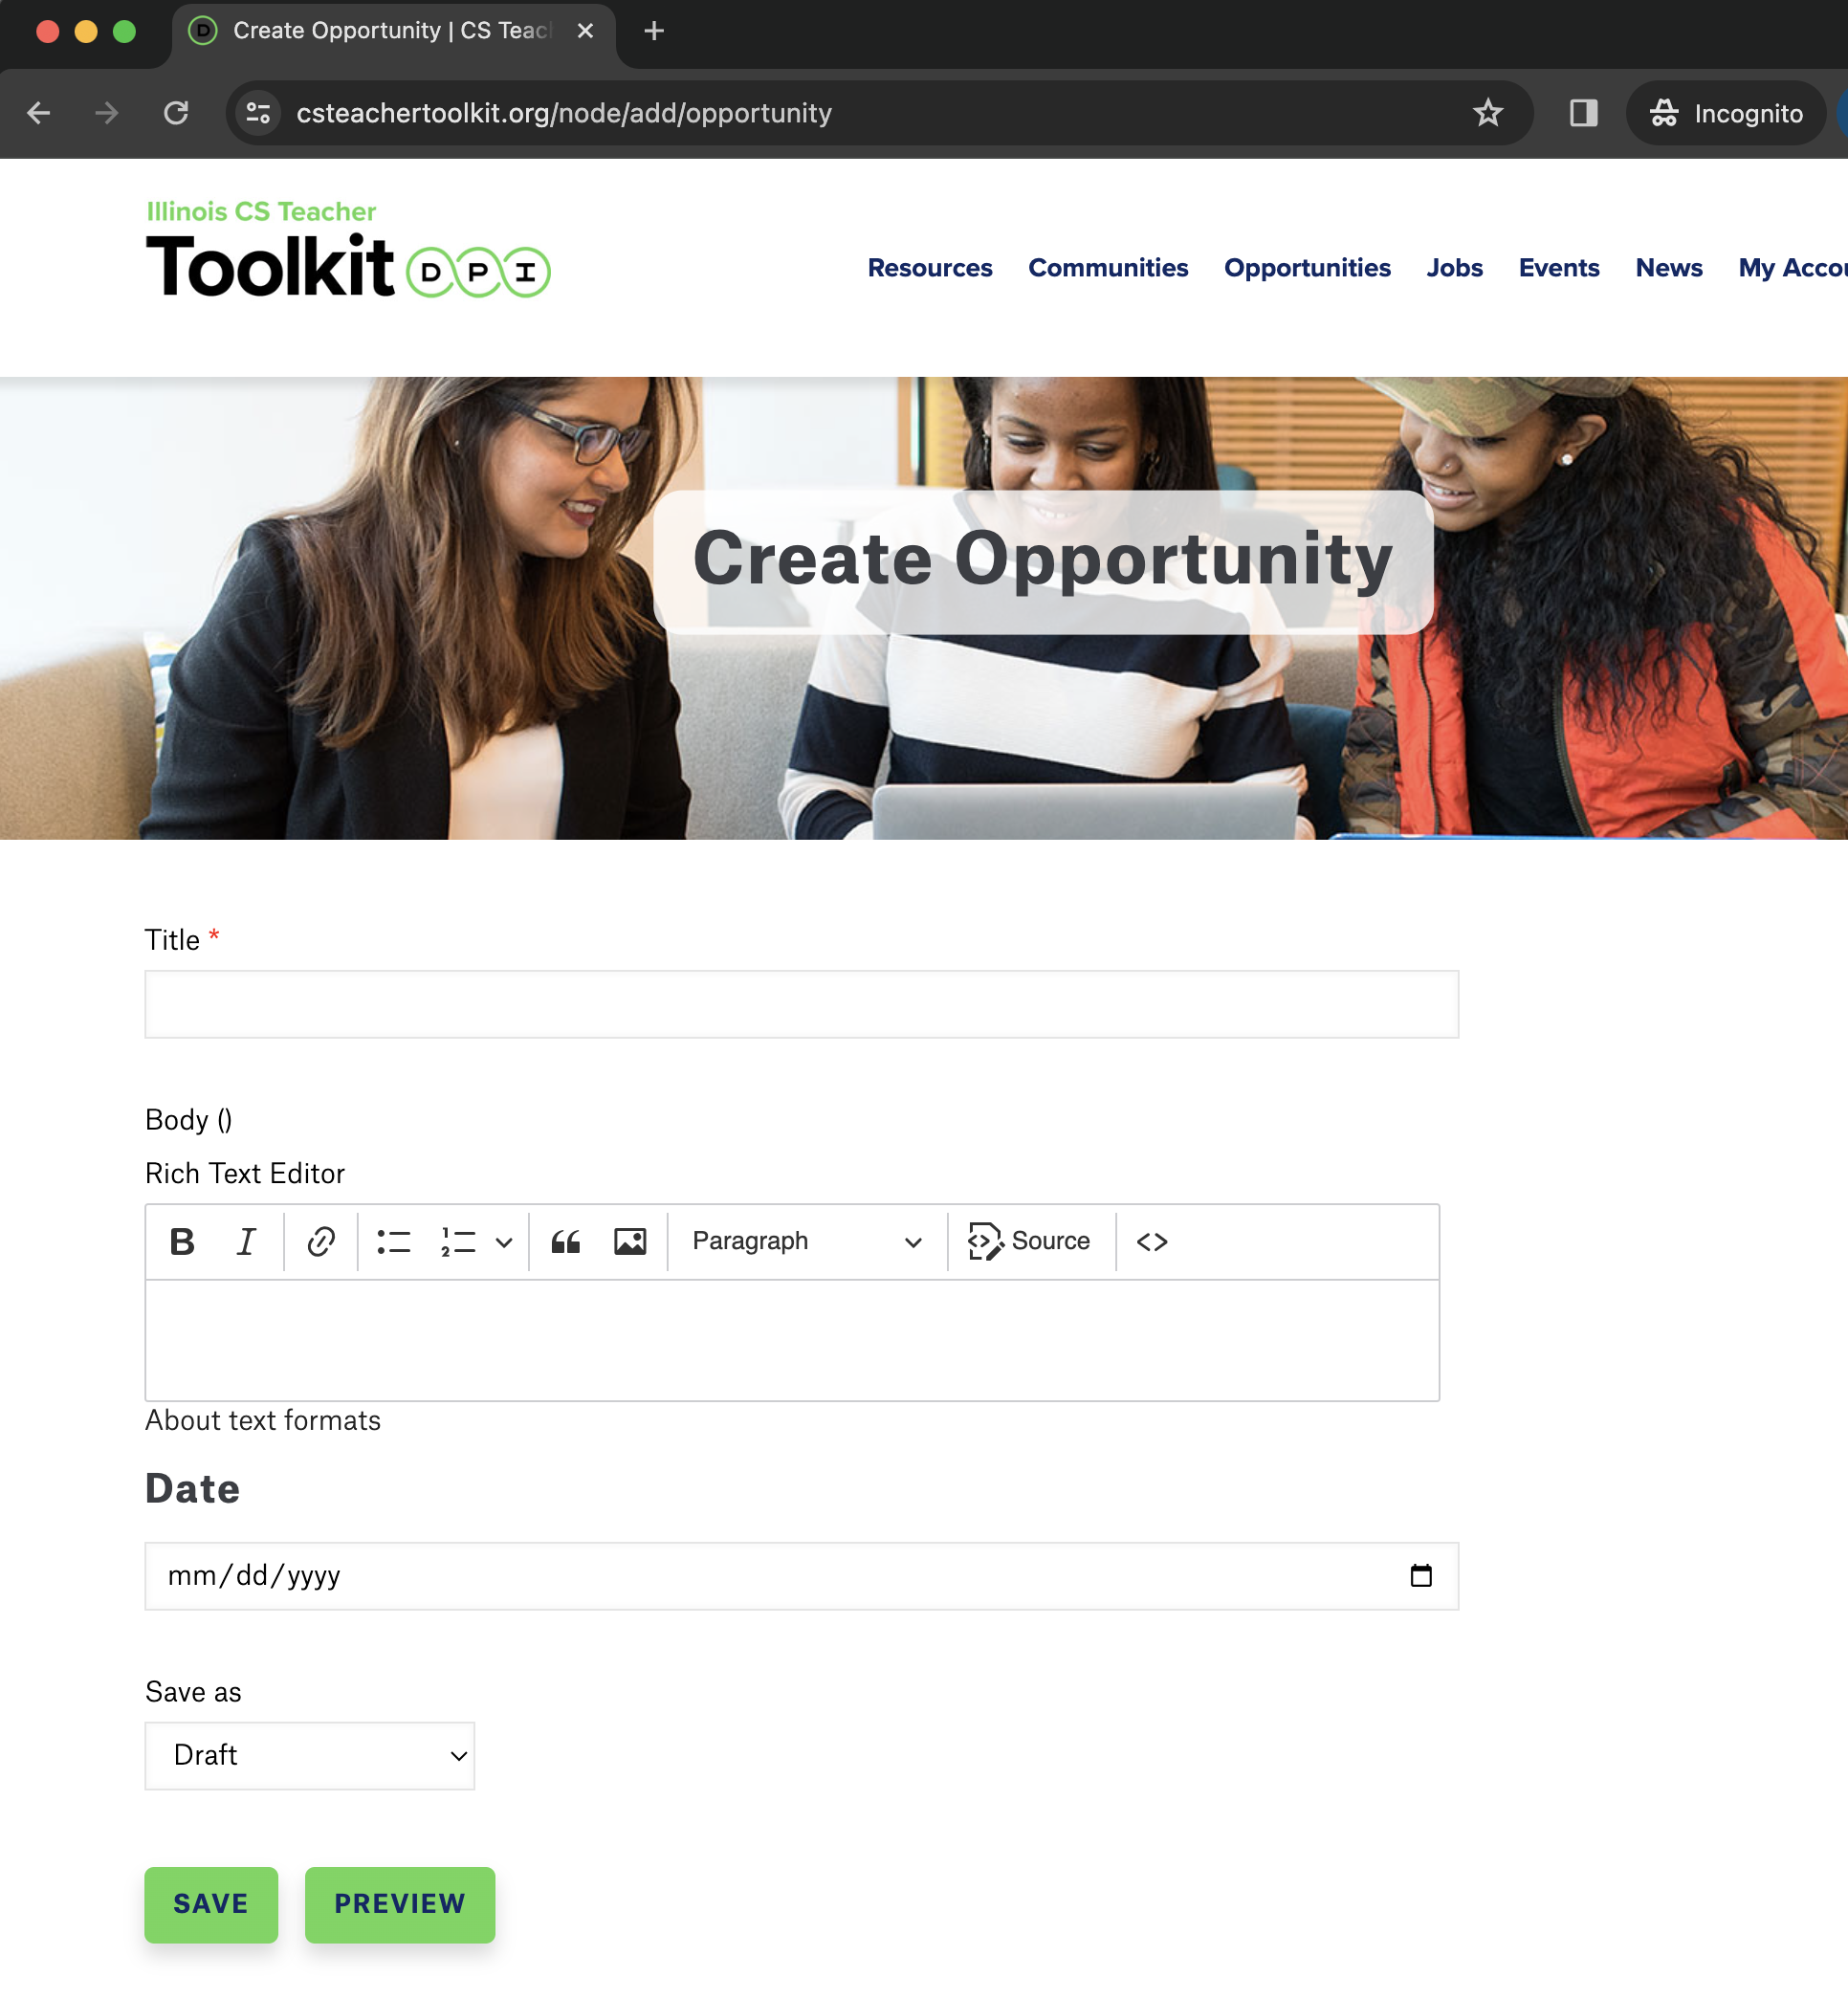Toggle italic formatting in the editor
This screenshot has width=1848, height=1999.
point(246,1241)
